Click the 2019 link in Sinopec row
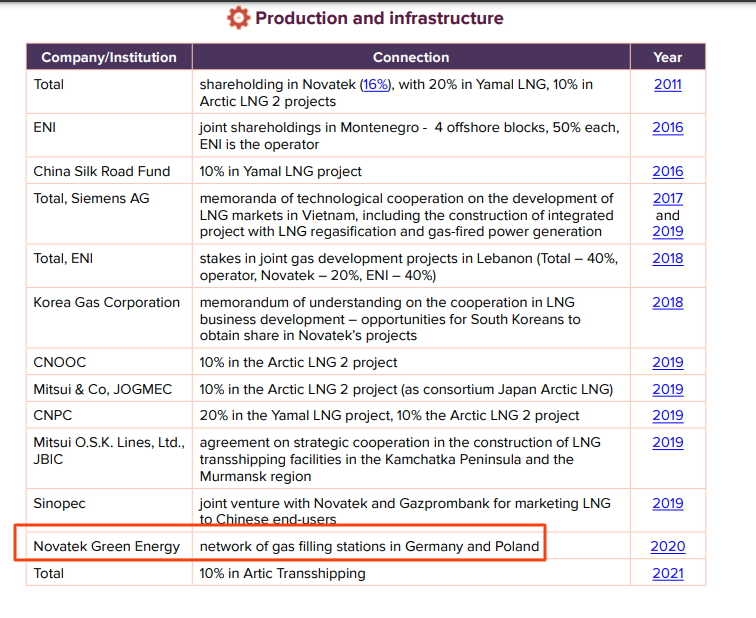Screen dimensions: 756x618 click(x=668, y=503)
